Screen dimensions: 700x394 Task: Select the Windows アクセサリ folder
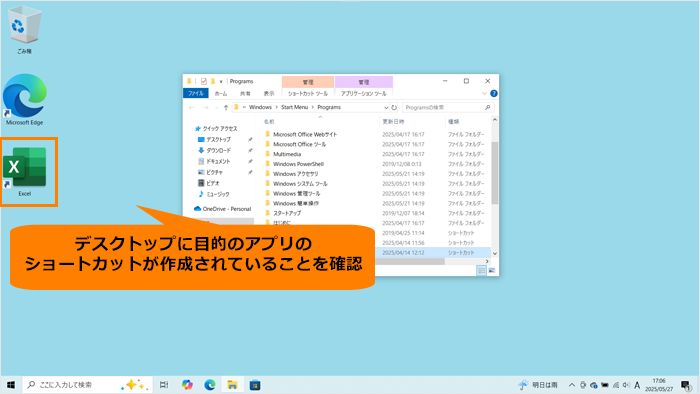pyautogui.click(x=296, y=174)
